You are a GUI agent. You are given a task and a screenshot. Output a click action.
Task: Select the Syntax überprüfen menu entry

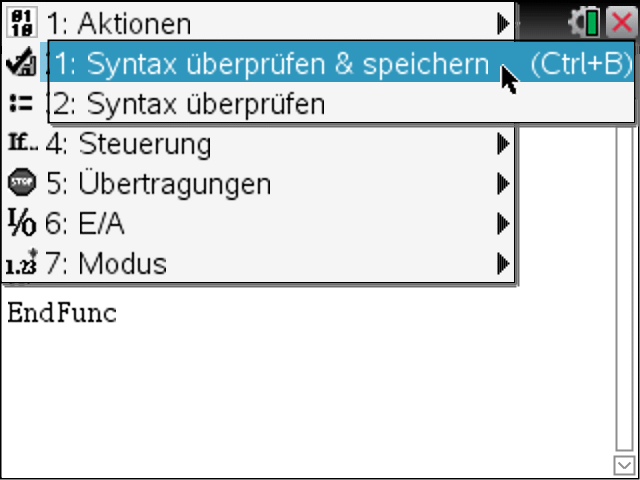(x=342, y=102)
